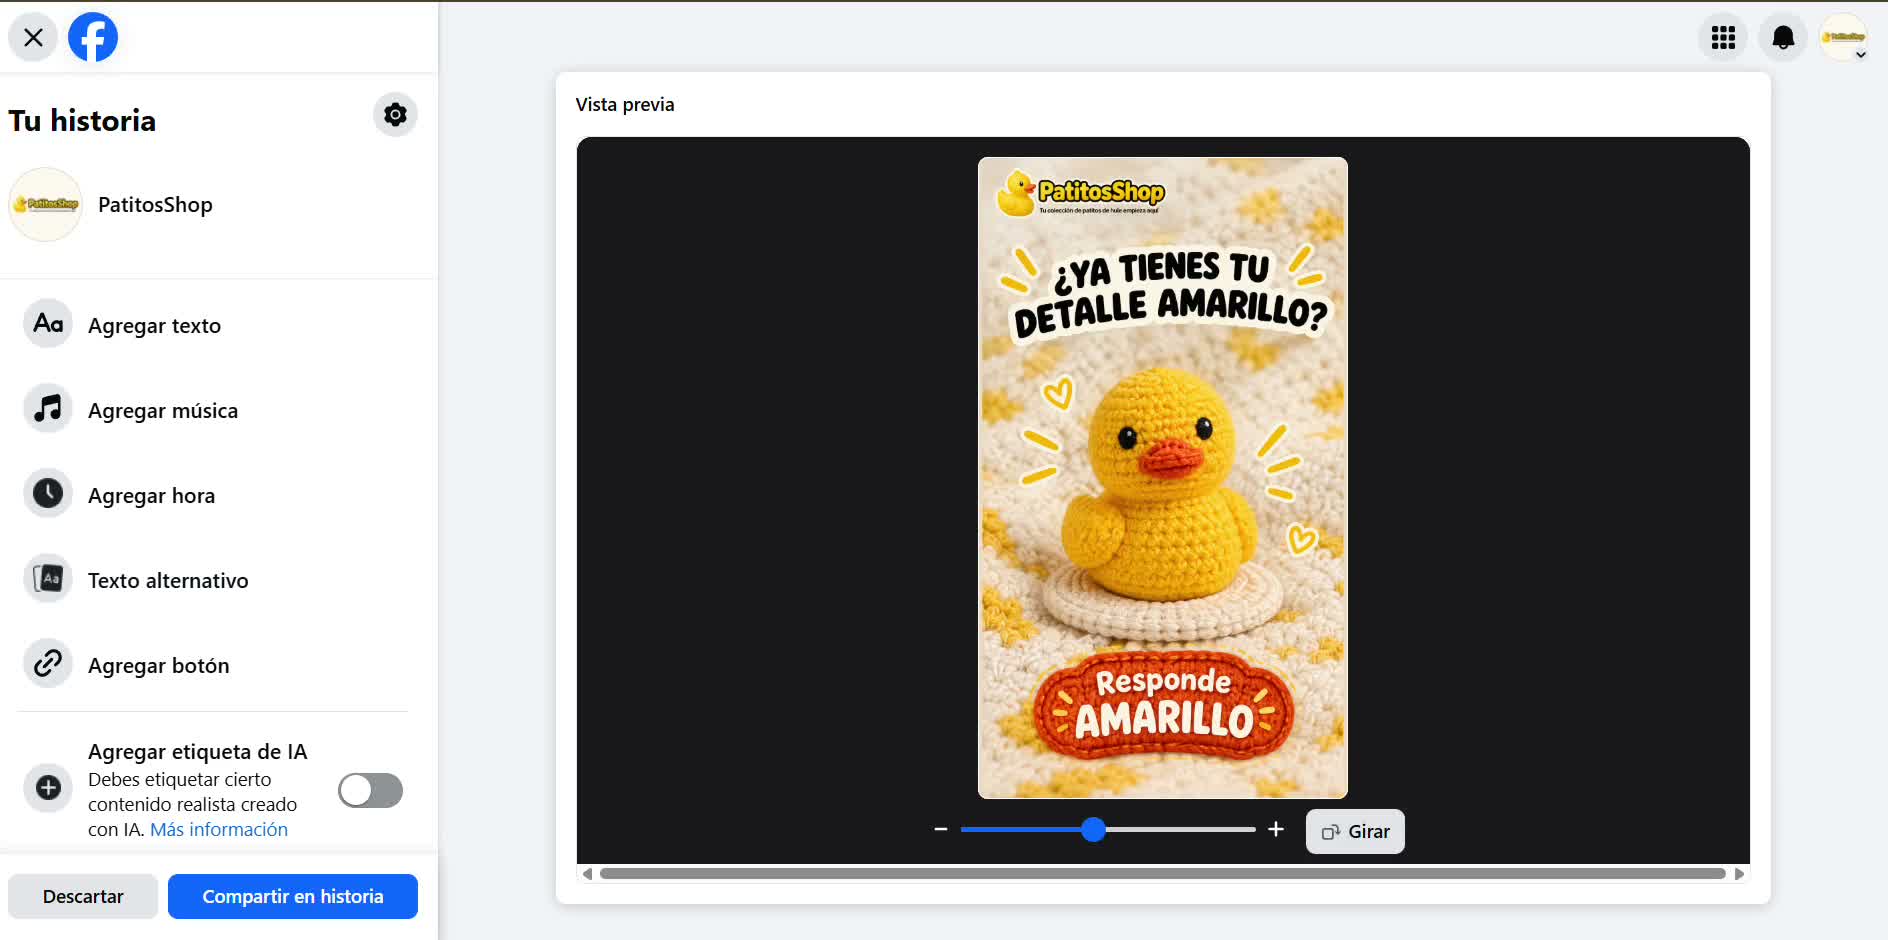Click the story preview image of the duck
The height and width of the screenshot is (940, 1888).
pyautogui.click(x=1163, y=478)
